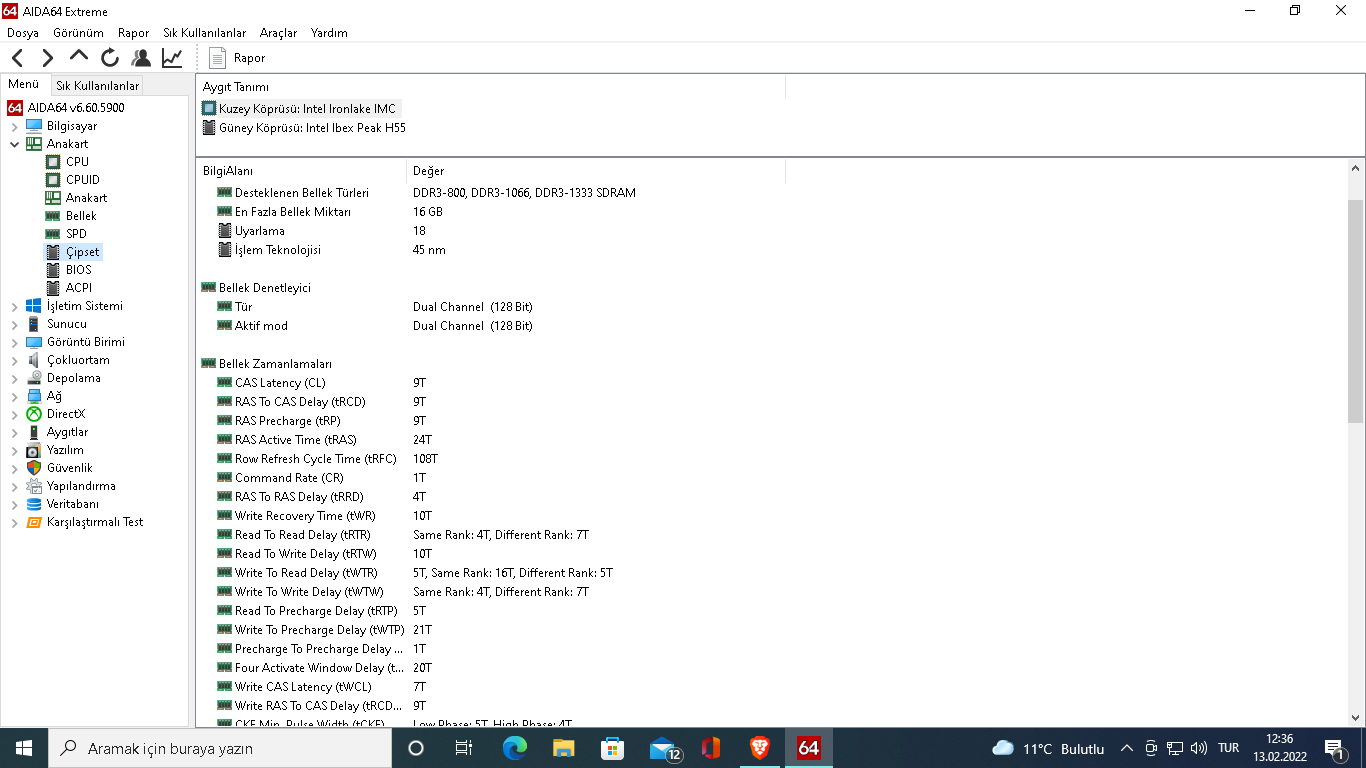The height and width of the screenshot is (768, 1366).
Task: Expand the Aygıtlar tree node
Action: pyautogui.click(x=14, y=432)
